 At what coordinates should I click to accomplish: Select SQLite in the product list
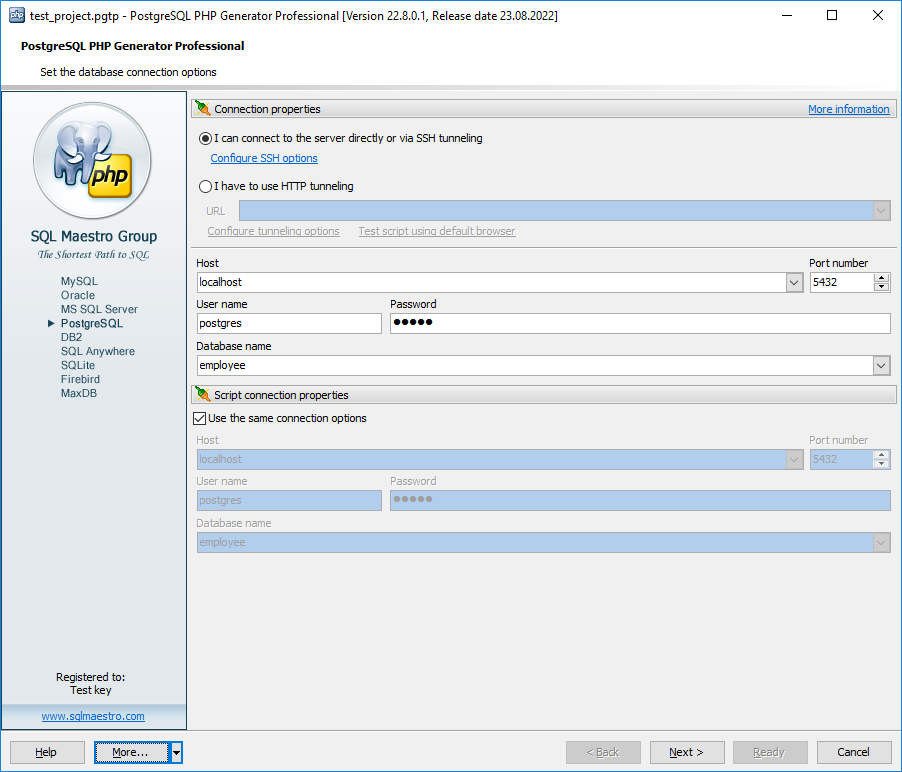click(x=79, y=366)
